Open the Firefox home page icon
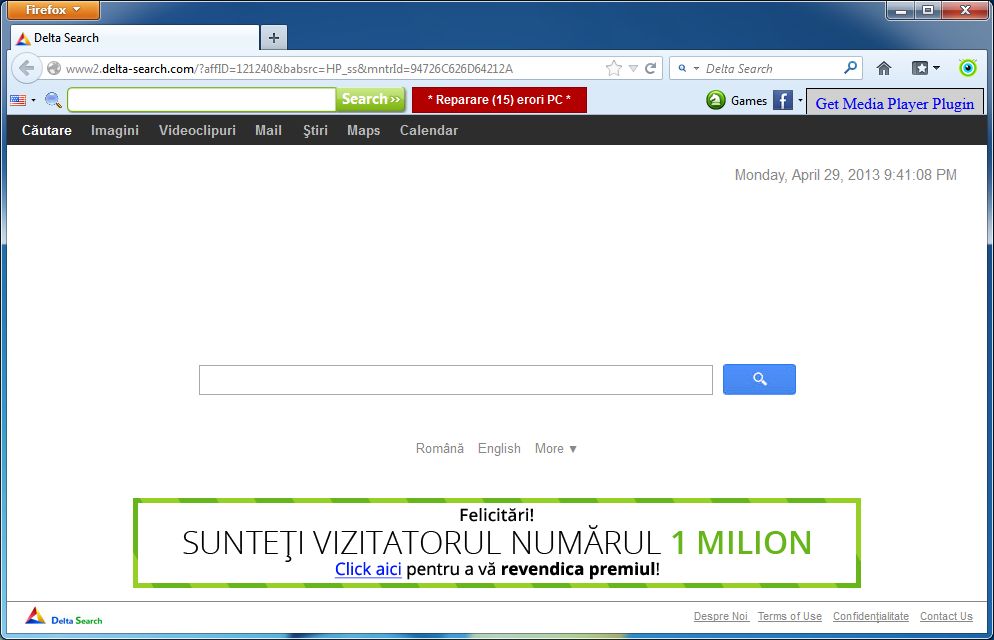The width and height of the screenshot is (994, 640). coord(884,68)
